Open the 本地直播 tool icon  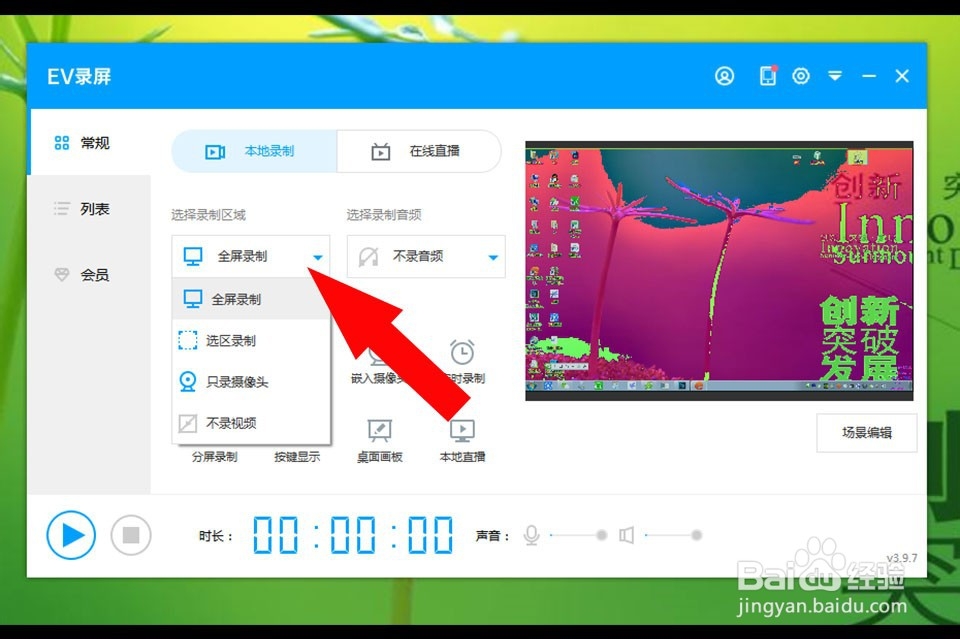(462, 430)
